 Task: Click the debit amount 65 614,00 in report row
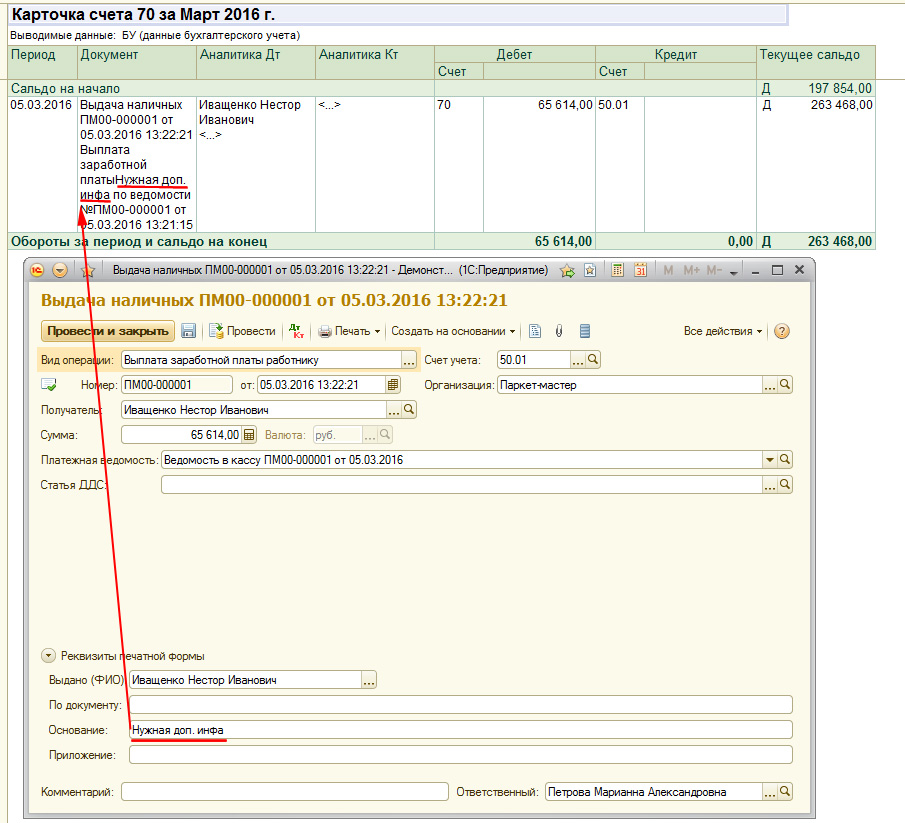click(x=565, y=105)
